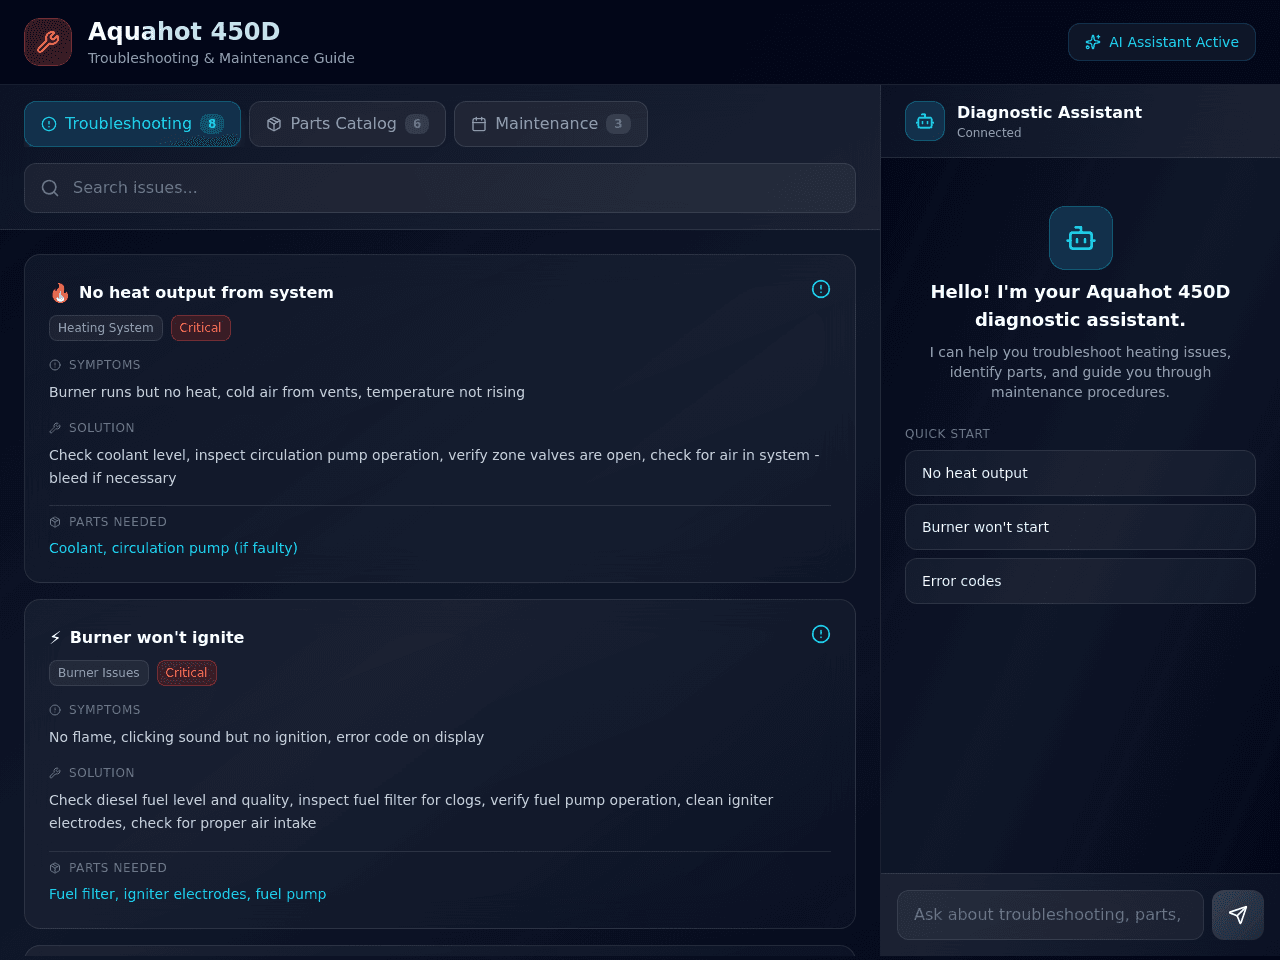Image resolution: width=1280 pixels, height=960 pixels.
Task: Switch to the Troubleshooting tab
Action: coord(132,124)
